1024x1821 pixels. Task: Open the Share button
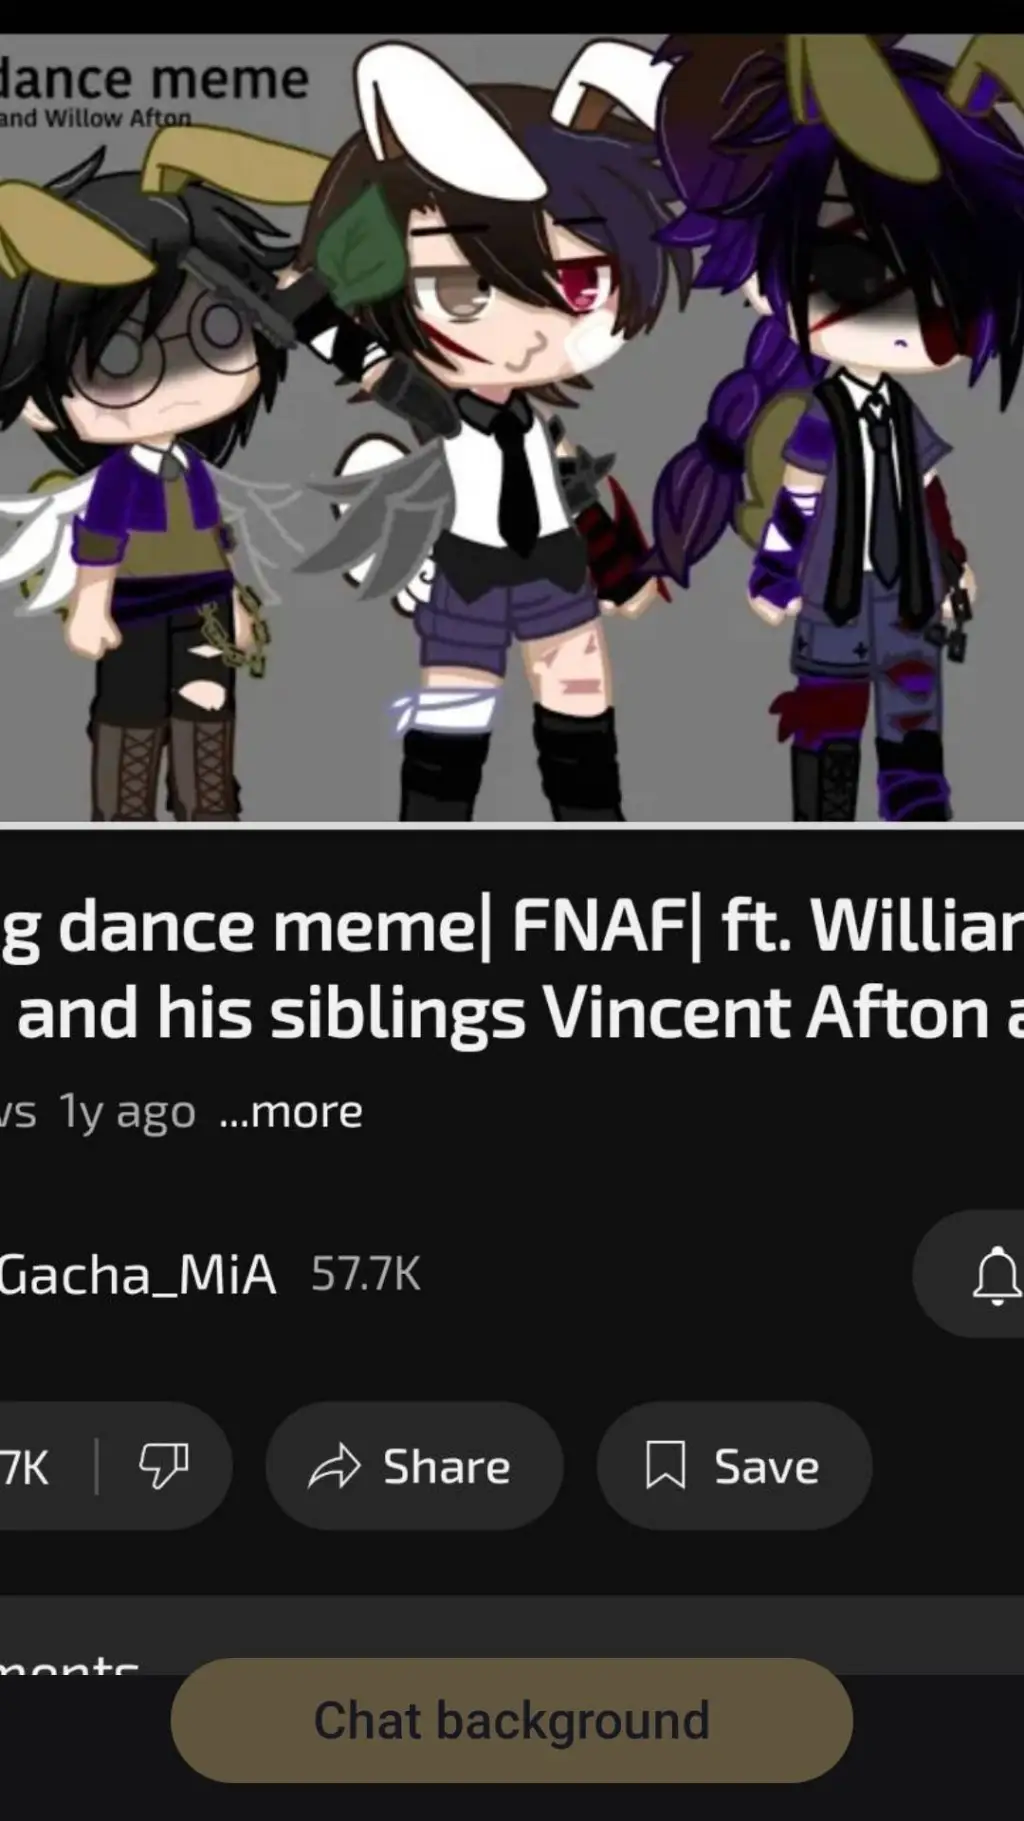point(414,1466)
